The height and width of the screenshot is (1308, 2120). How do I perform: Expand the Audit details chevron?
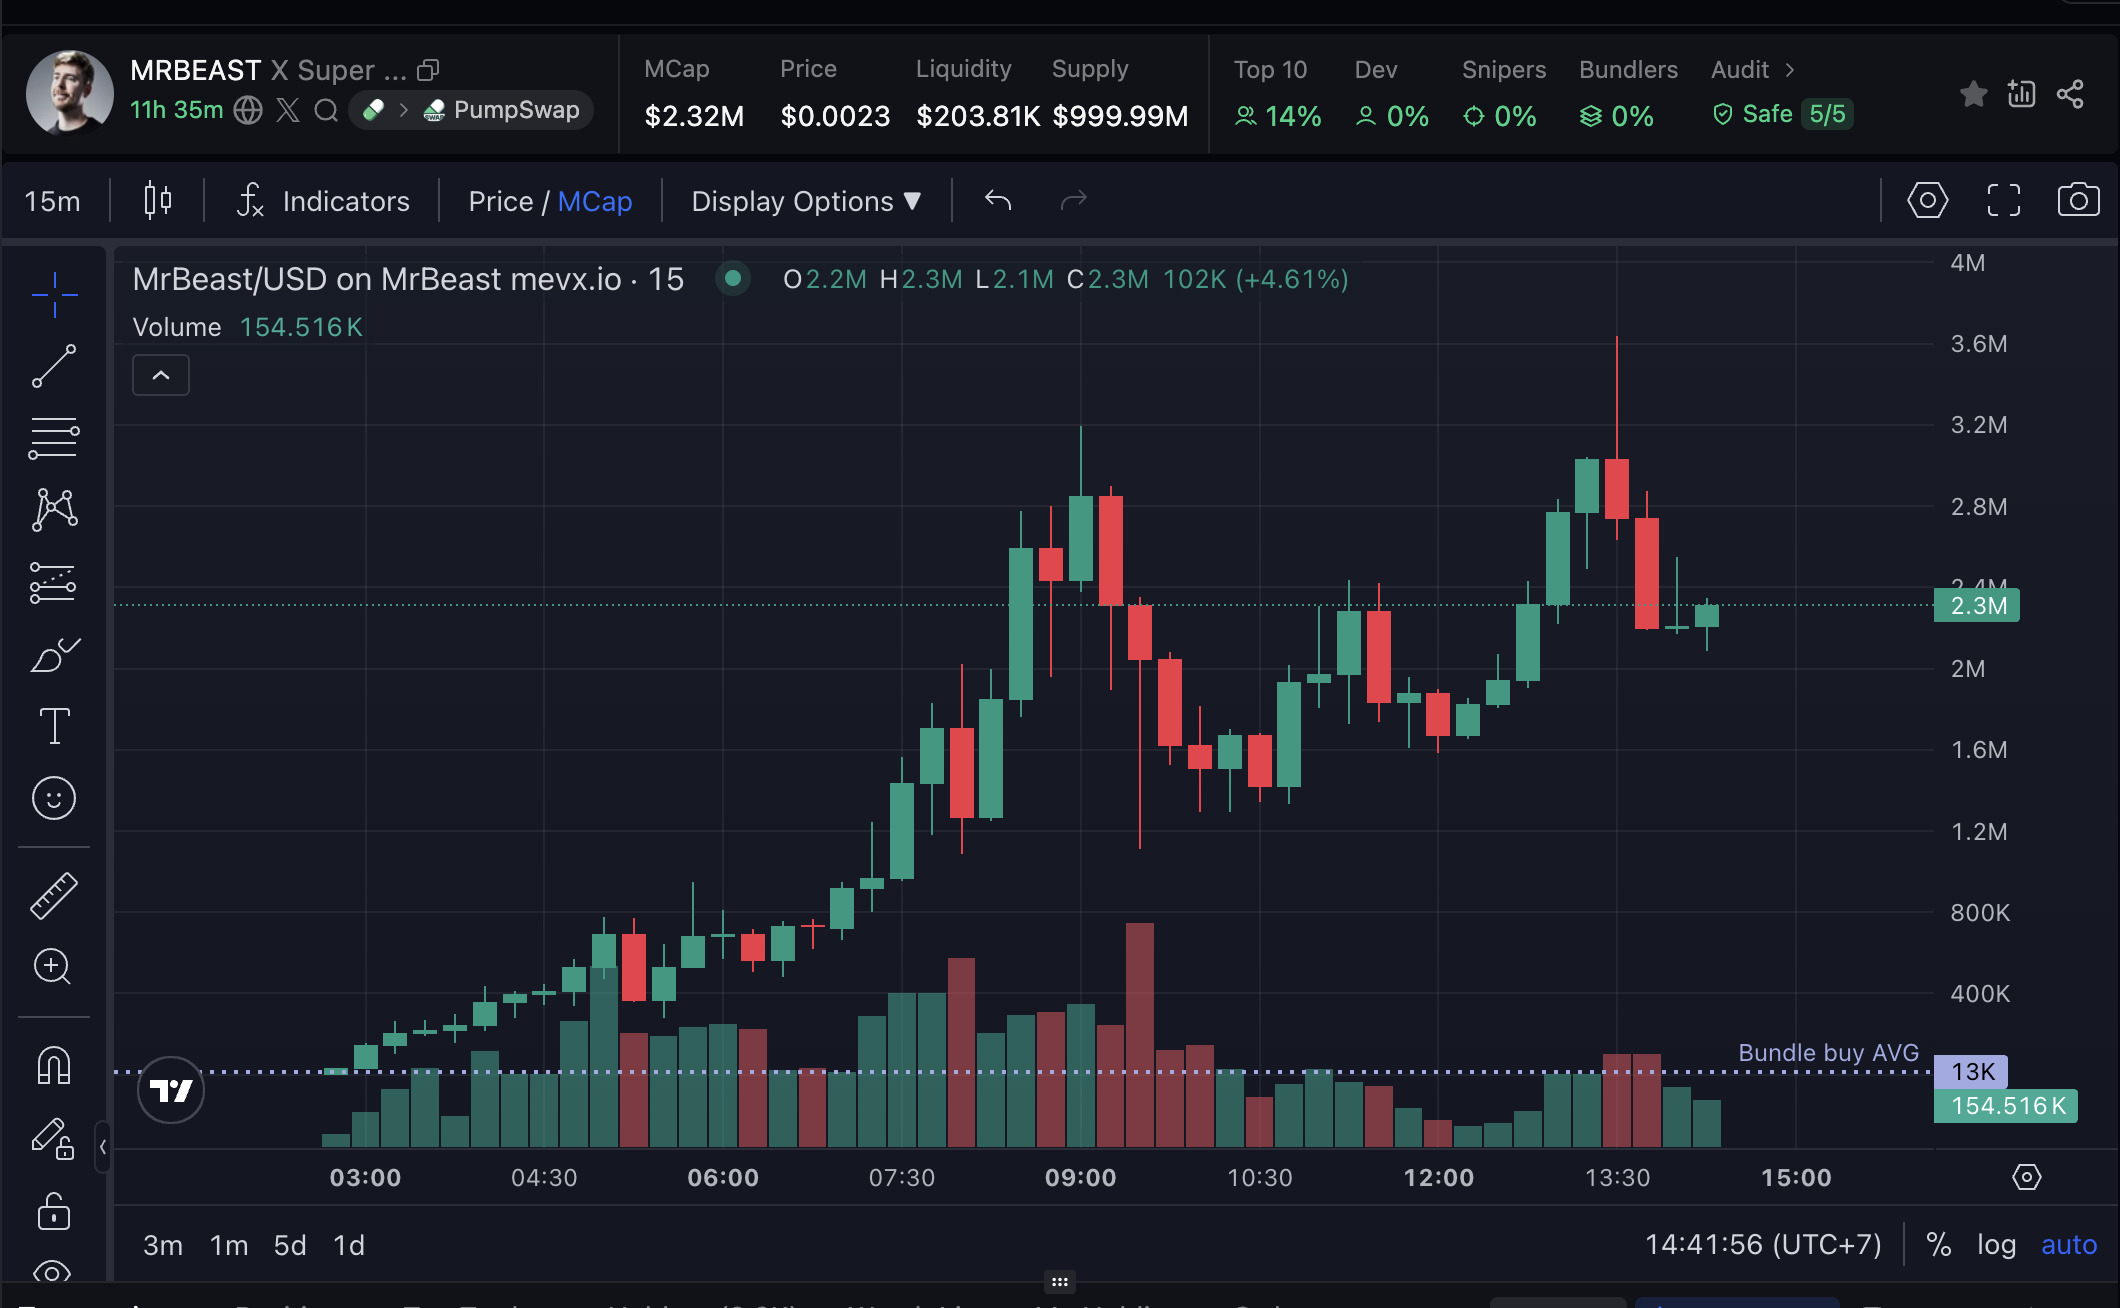point(1790,70)
